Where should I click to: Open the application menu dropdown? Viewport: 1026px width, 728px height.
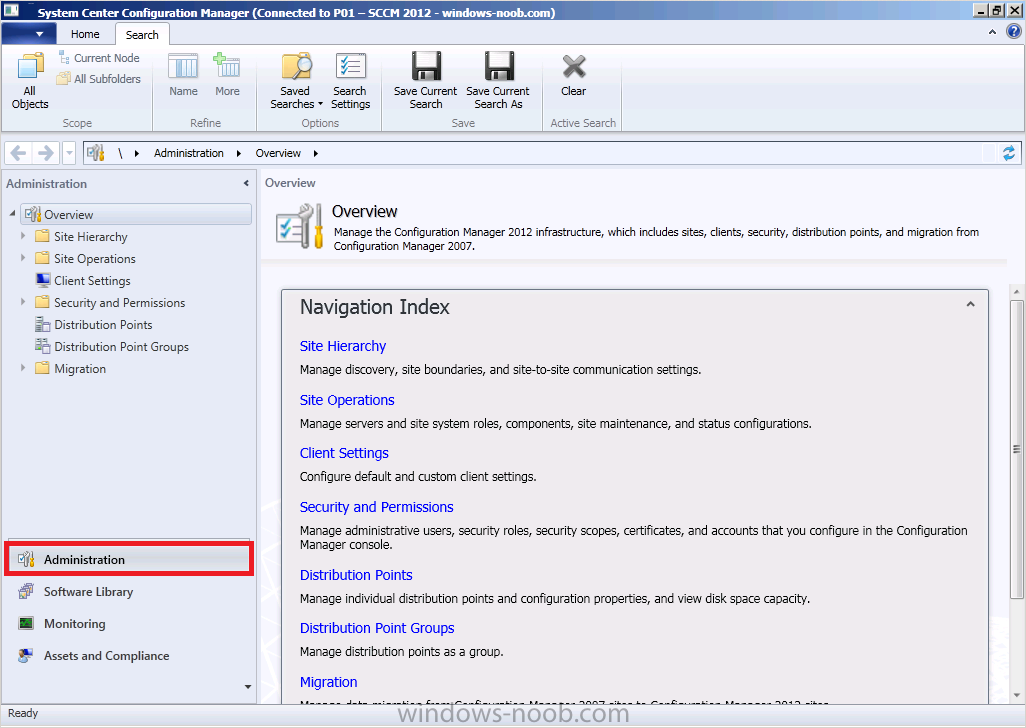pyautogui.click(x=29, y=33)
